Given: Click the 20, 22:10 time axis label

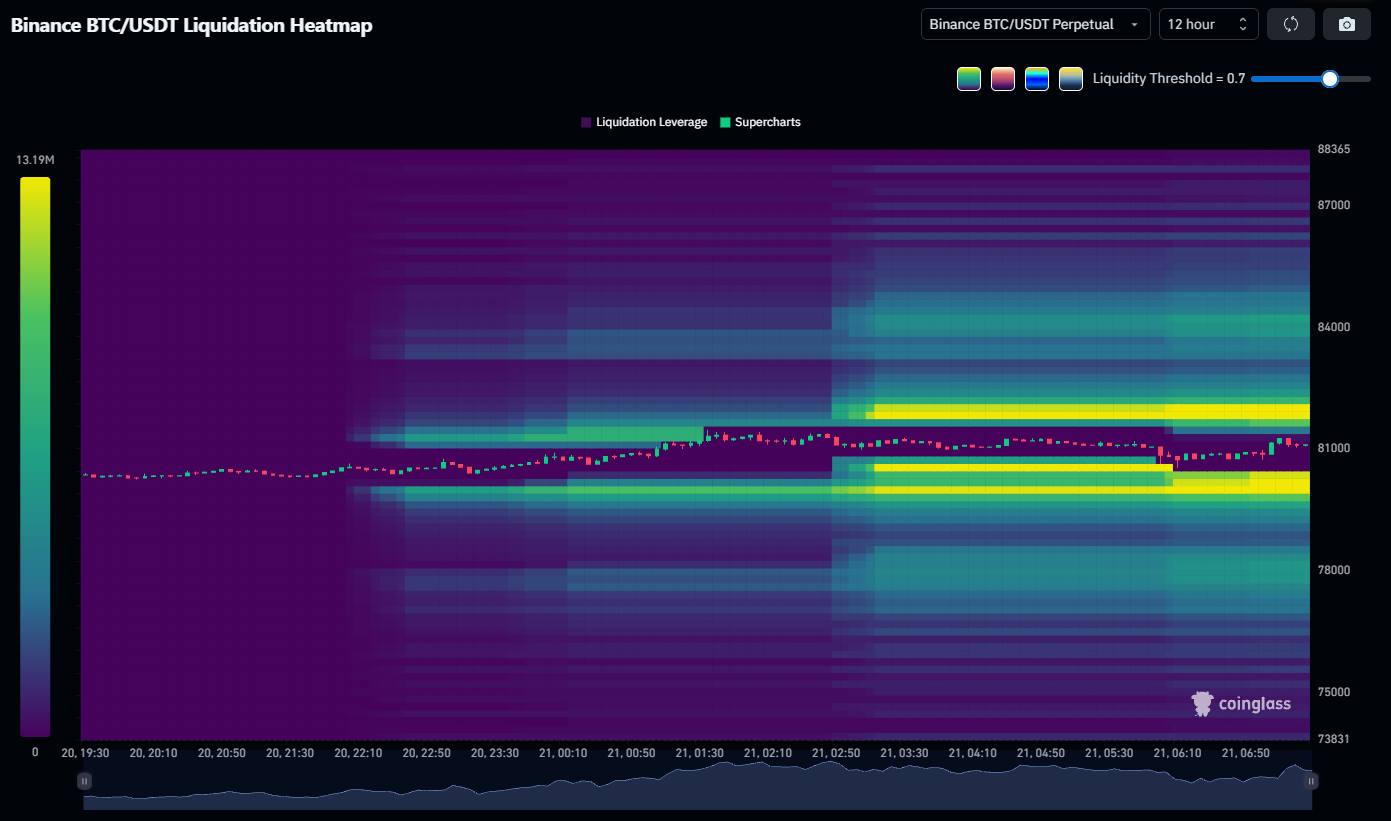Looking at the screenshot, I should pyautogui.click(x=358, y=752).
